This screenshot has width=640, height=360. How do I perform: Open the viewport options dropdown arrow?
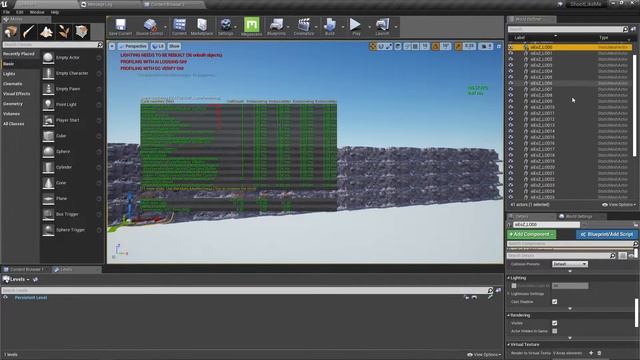112,47
